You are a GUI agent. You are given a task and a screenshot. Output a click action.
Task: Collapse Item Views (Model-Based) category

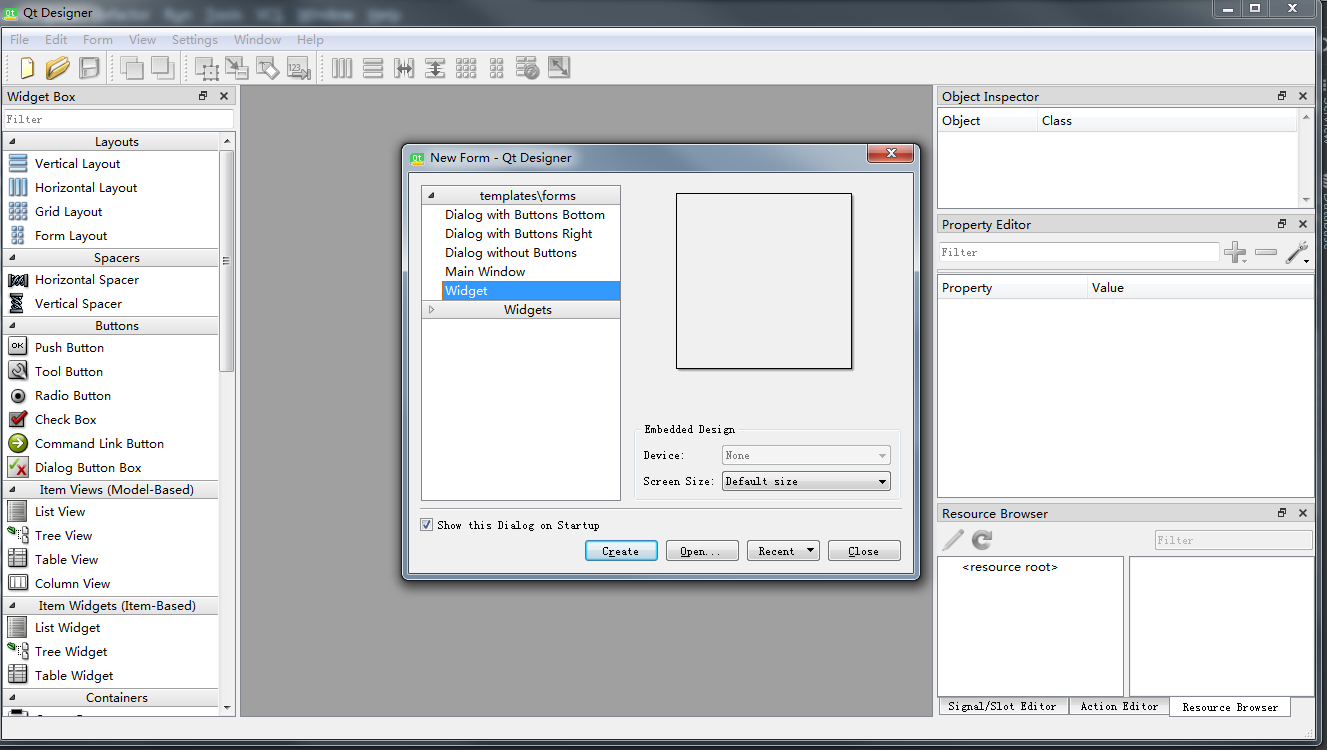tap(13, 490)
